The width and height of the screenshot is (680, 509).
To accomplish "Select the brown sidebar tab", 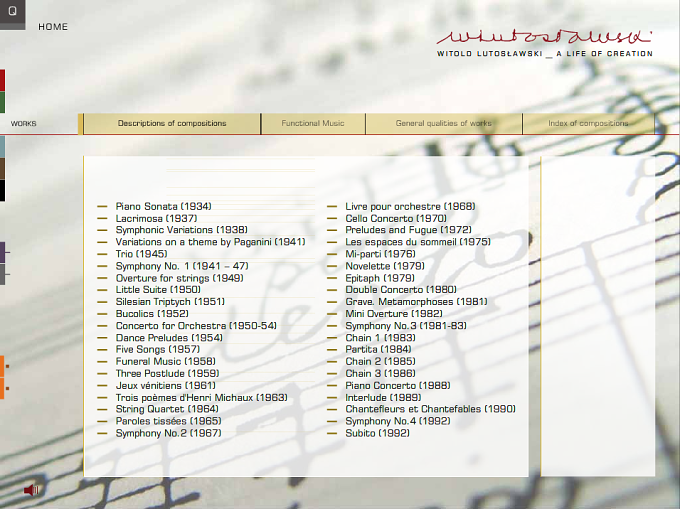I will click(x=2, y=169).
